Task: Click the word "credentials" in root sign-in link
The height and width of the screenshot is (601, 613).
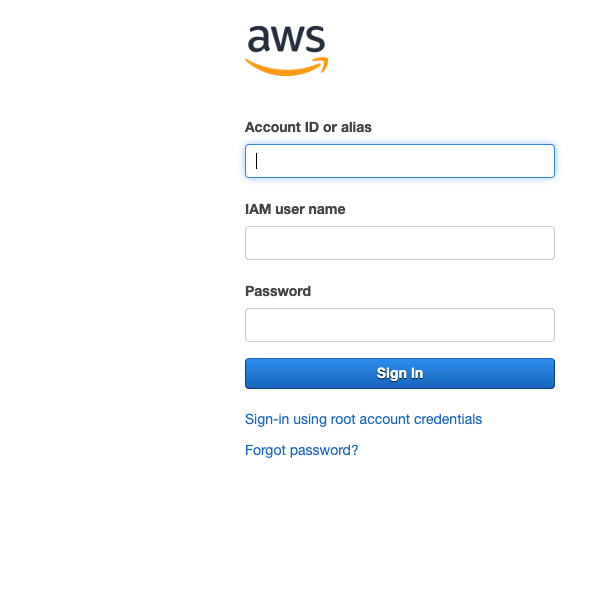Action: pyautogui.click(x=448, y=419)
